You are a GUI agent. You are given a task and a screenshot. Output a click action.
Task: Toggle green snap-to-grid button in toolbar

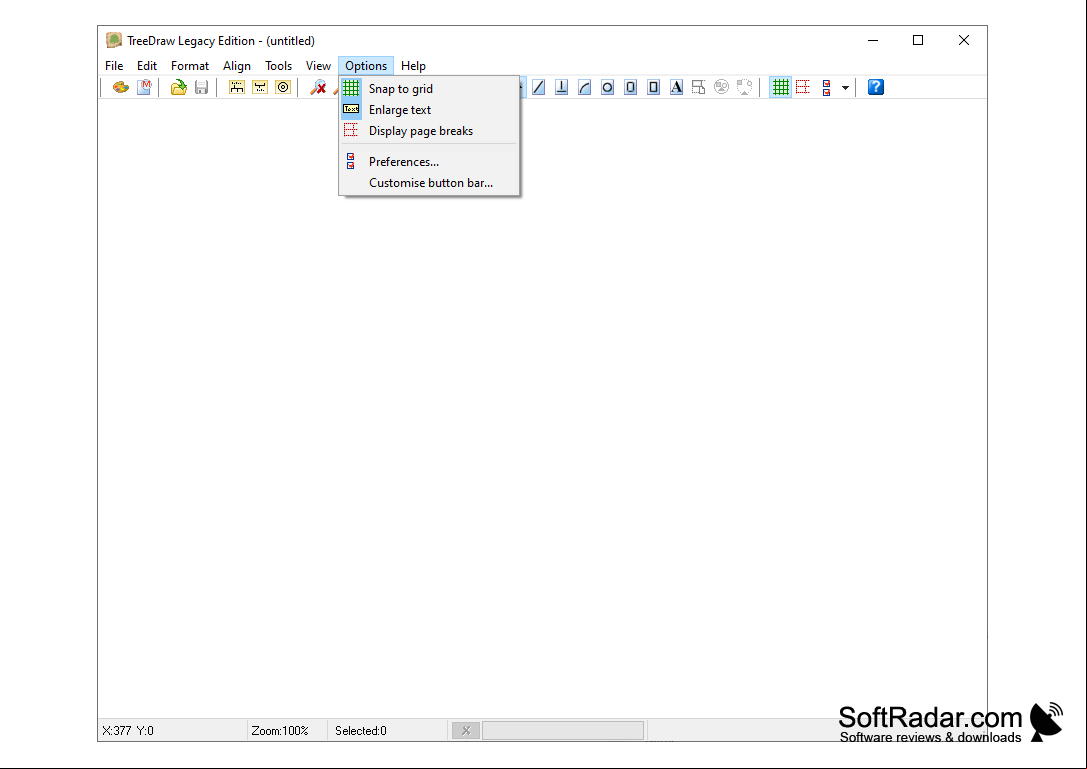click(781, 87)
